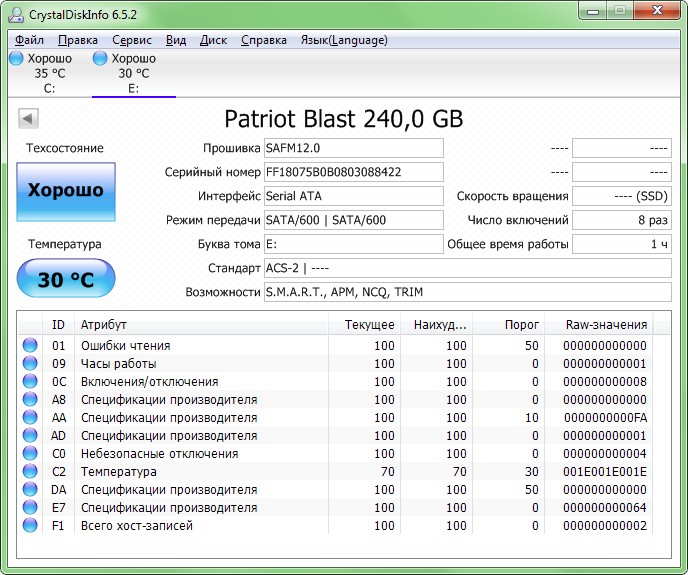Click the ID column header
Viewport: 688px width, 575px height.
(x=58, y=325)
